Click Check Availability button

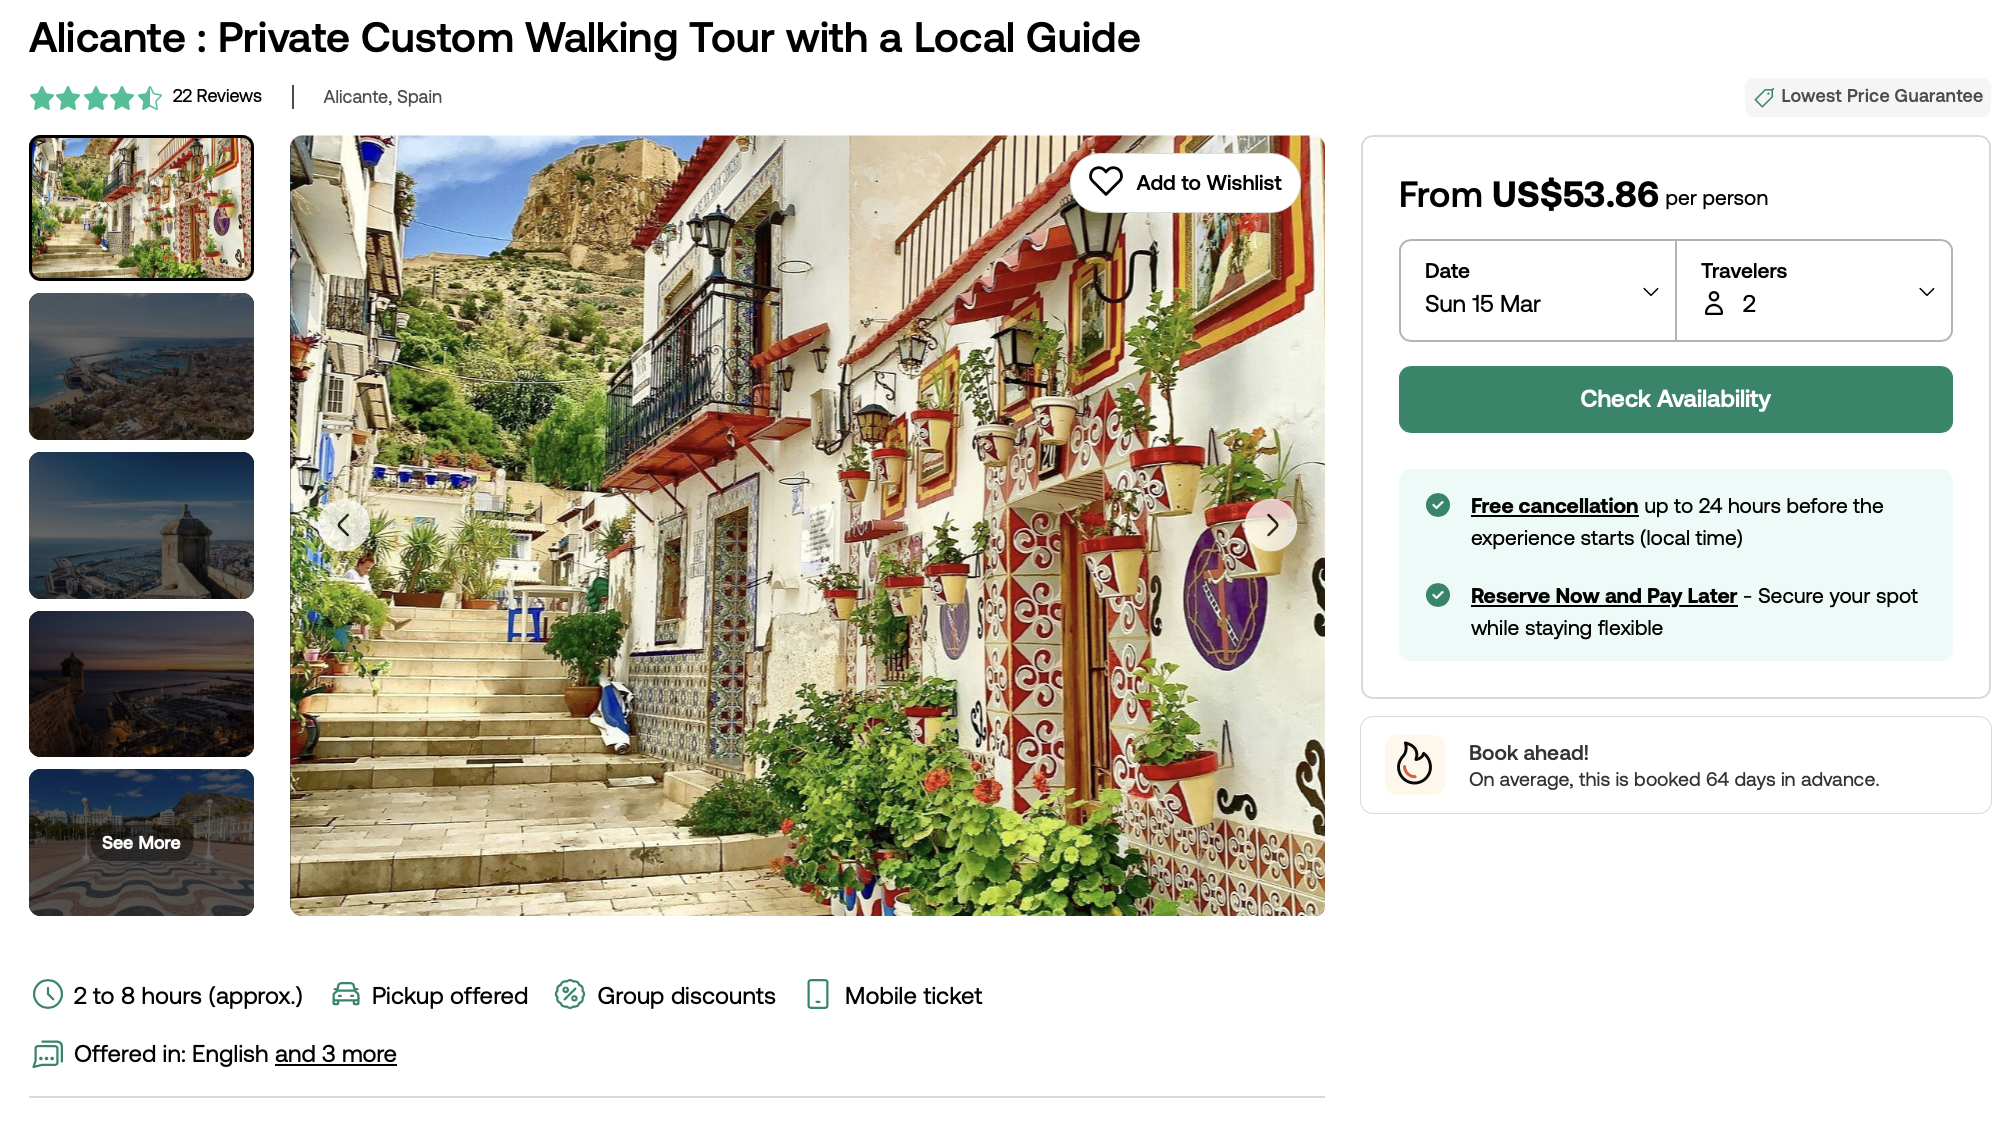tap(1676, 399)
